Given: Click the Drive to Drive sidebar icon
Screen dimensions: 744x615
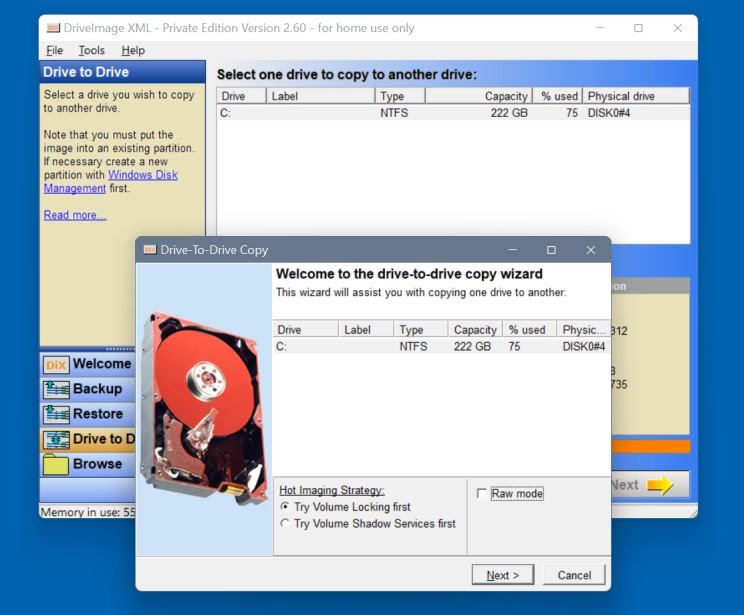Looking at the screenshot, I should click(56, 439).
